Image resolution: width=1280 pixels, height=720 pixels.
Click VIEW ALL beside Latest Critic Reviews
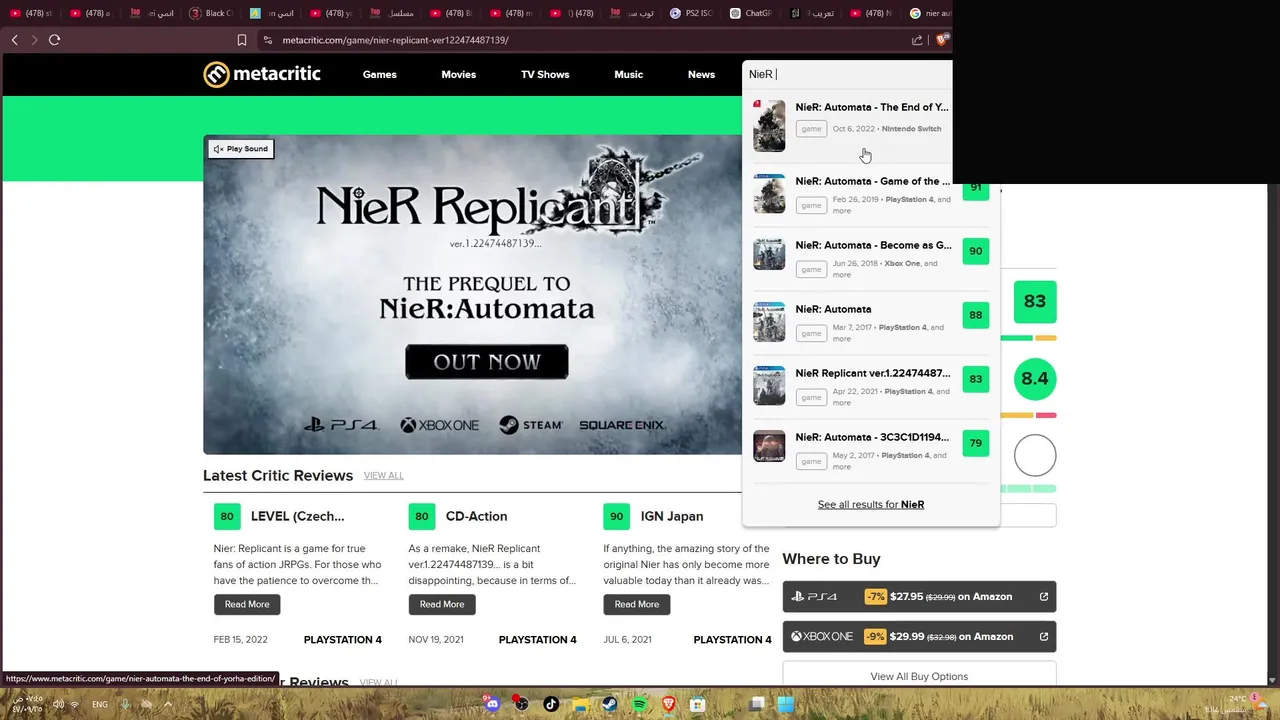(384, 476)
